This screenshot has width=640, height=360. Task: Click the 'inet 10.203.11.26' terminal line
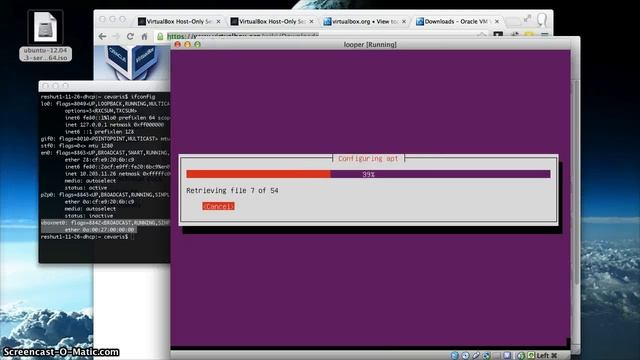117,174
